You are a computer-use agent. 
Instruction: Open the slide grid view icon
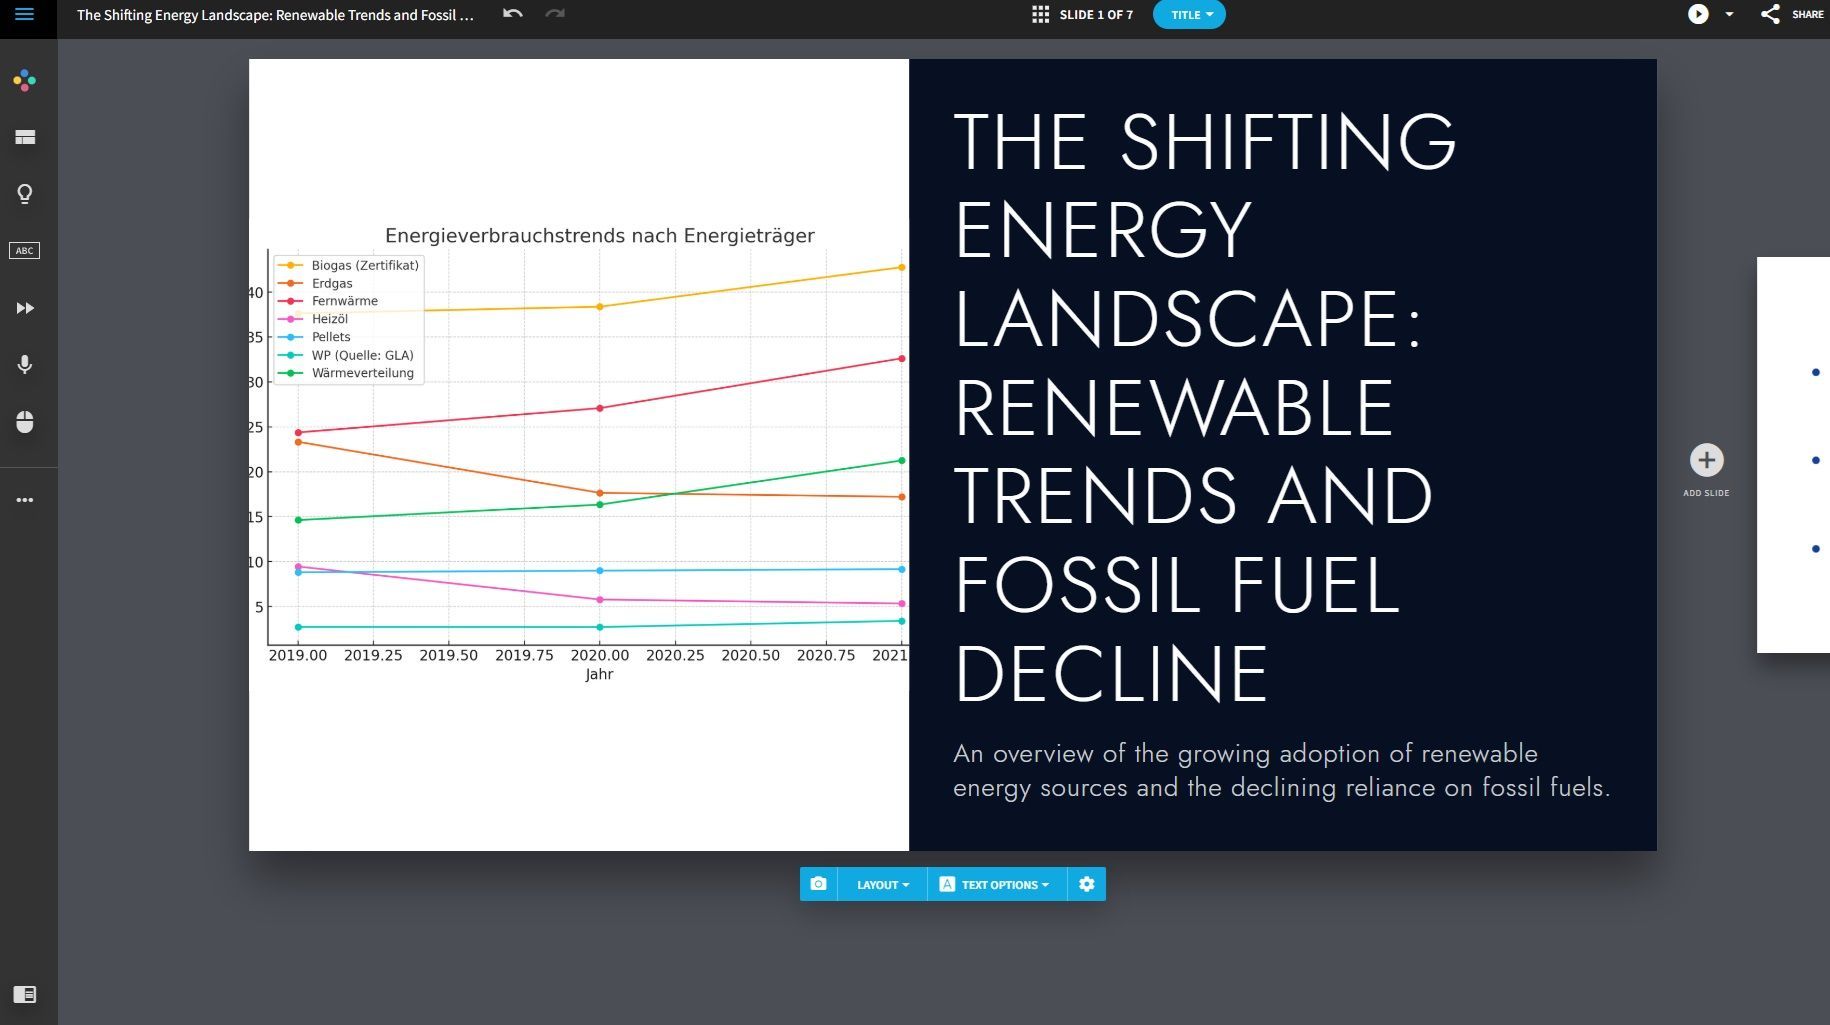click(x=1041, y=14)
